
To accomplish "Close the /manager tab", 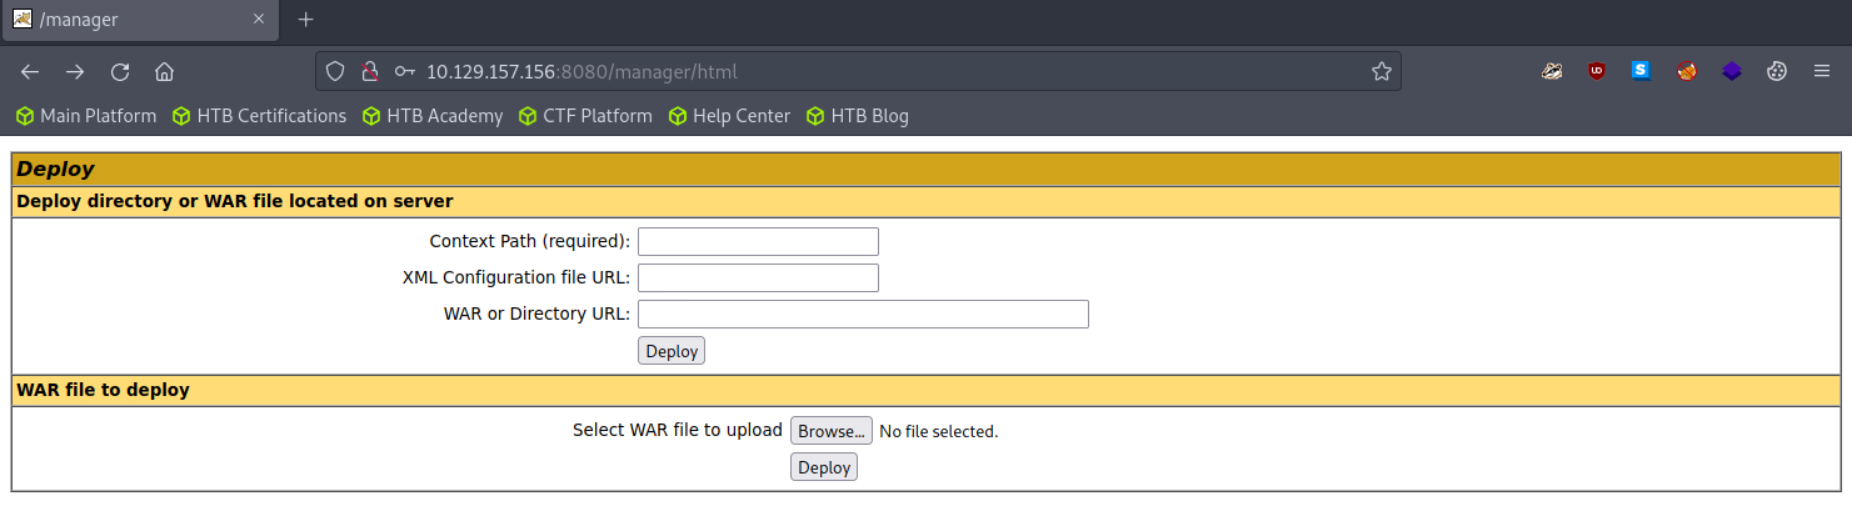I will [259, 19].
